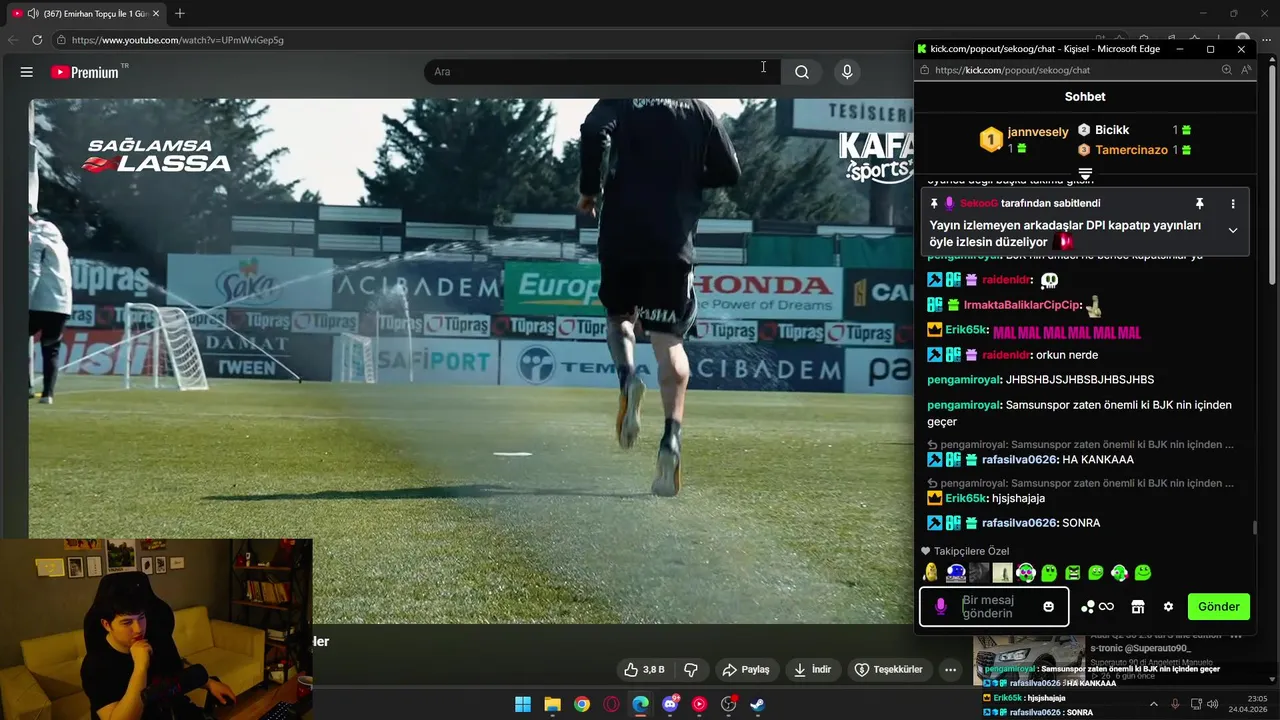
Task: Select the angry green Kick emote
Action: [1073, 573]
